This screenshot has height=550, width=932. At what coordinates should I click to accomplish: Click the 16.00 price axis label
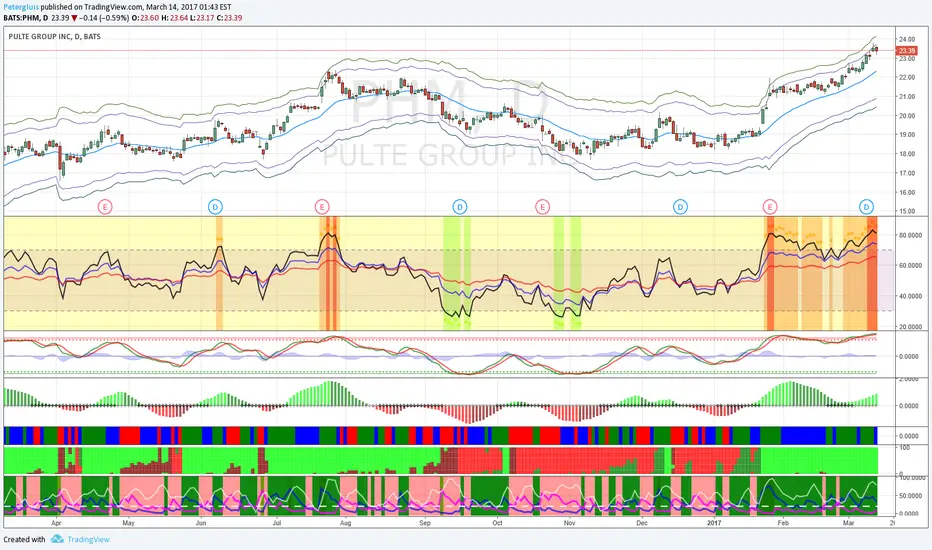click(907, 193)
